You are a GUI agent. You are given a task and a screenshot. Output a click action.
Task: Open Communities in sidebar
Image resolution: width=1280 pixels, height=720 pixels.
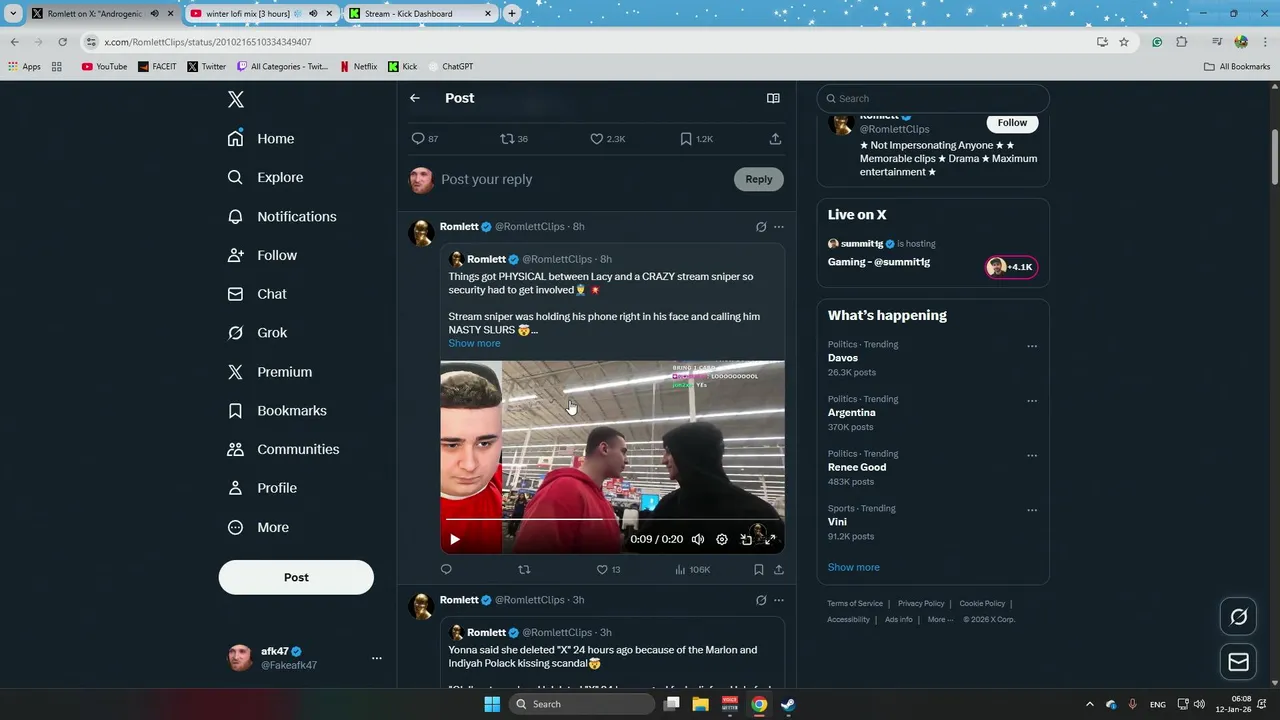[x=283, y=449]
